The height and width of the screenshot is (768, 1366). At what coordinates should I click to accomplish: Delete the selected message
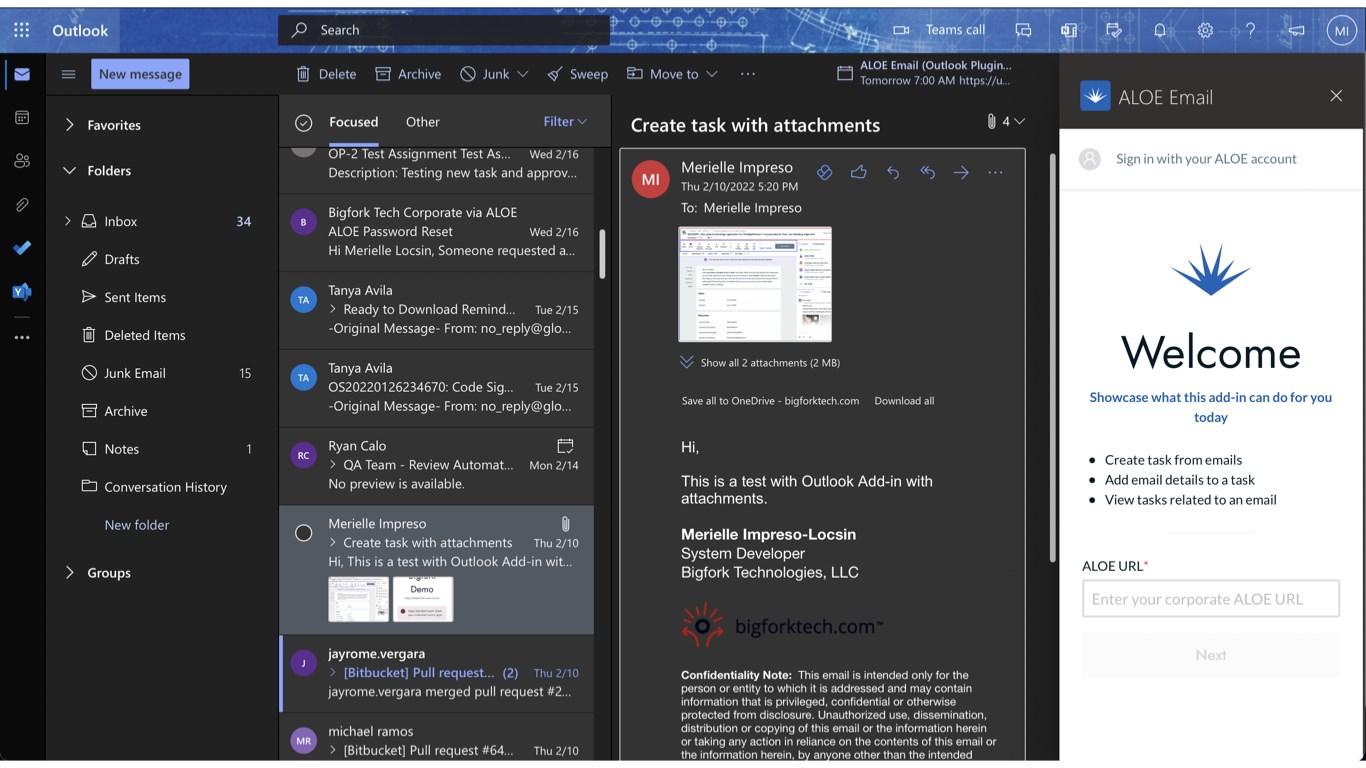(x=326, y=74)
